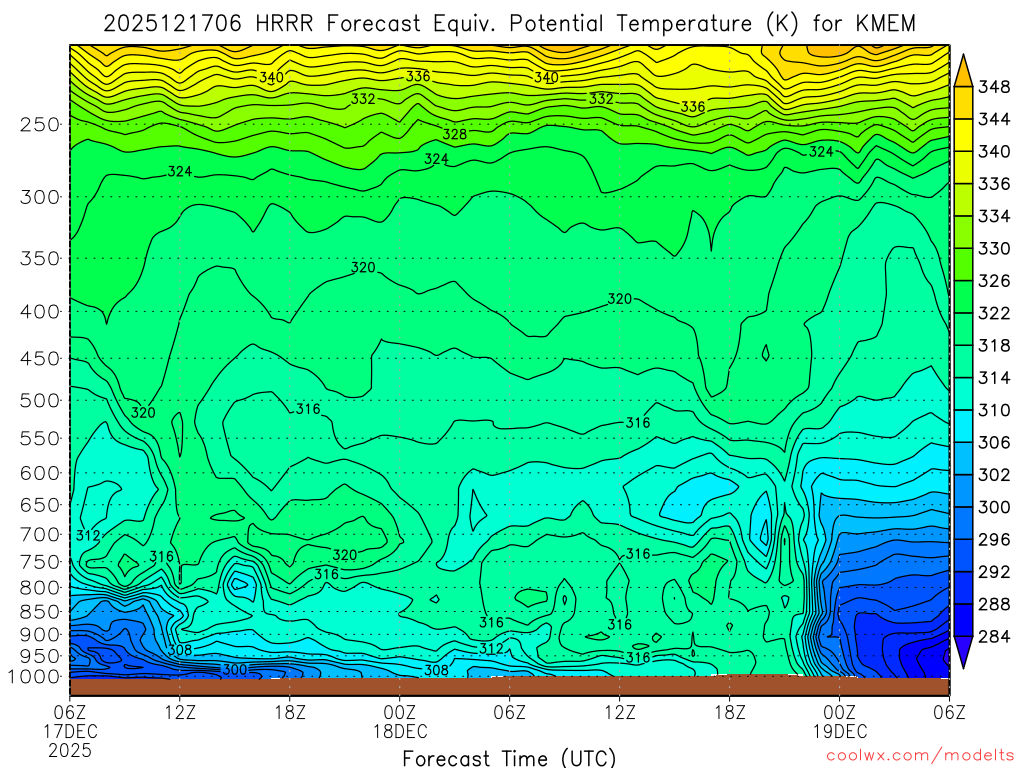1024x768 pixels.
Task: Click colorbar label 288
Action: (x=994, y=604)
